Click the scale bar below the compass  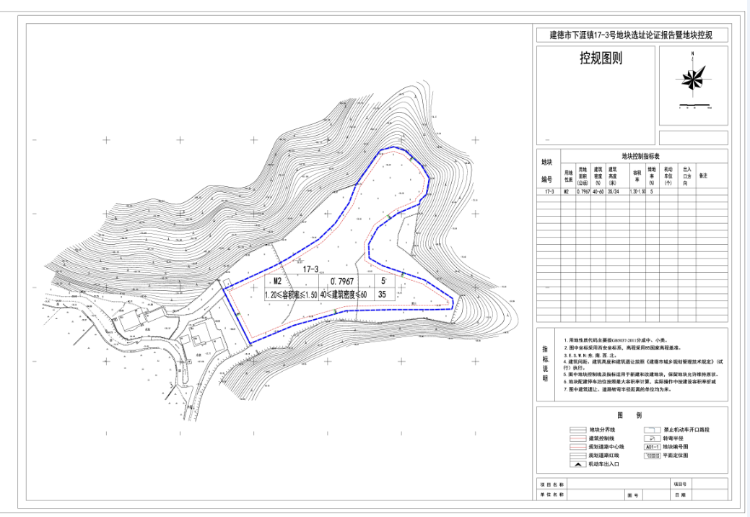[692, 103]
